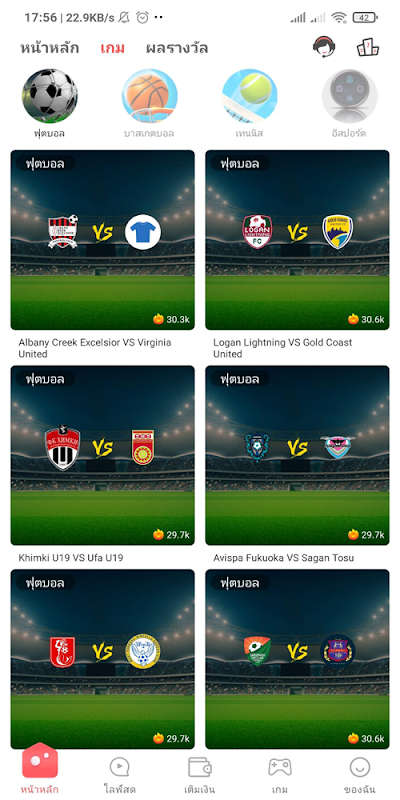Select the basketball category icon

149,96
